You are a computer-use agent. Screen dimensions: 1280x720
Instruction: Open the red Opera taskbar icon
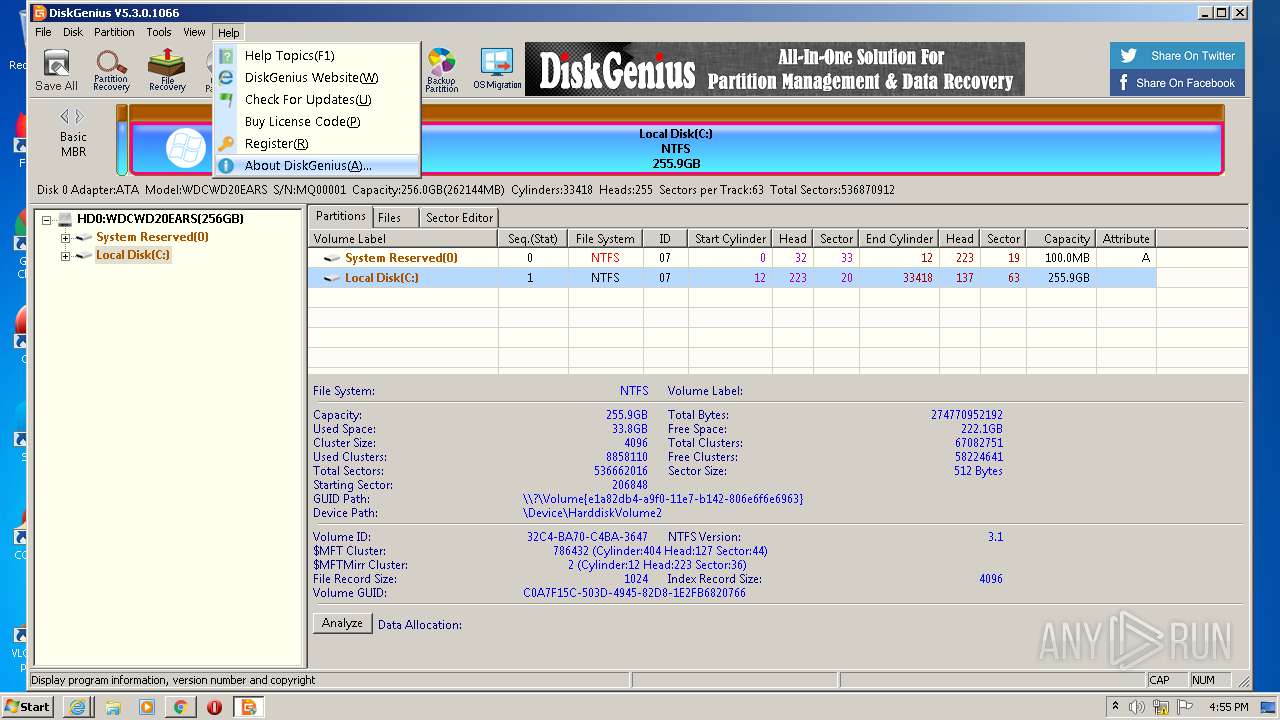tap(214, 707)
